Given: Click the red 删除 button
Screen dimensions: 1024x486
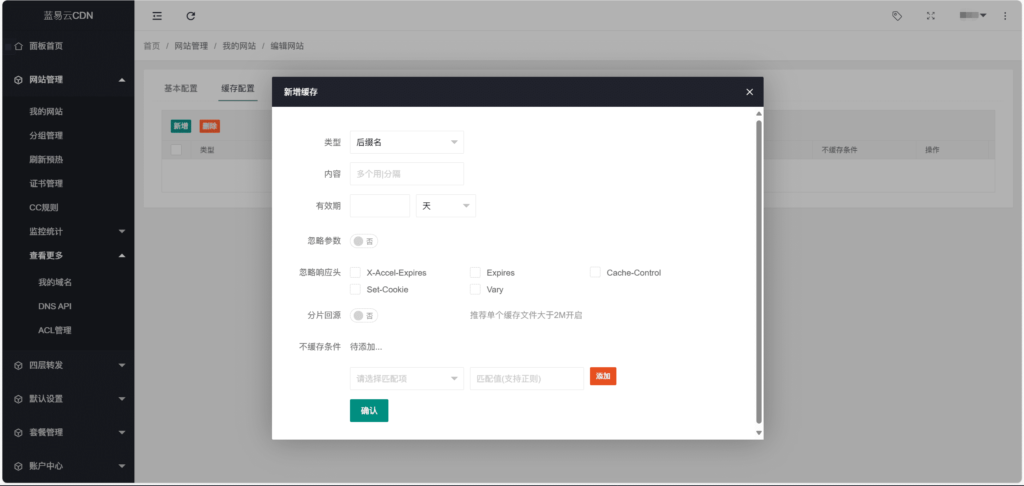Looking at the screenshot, I should coord(210,126).
